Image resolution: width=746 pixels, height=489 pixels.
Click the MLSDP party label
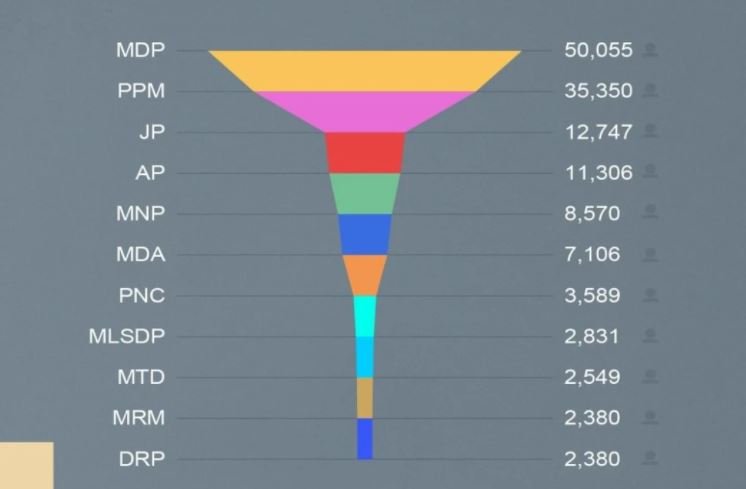click(126, 336)
